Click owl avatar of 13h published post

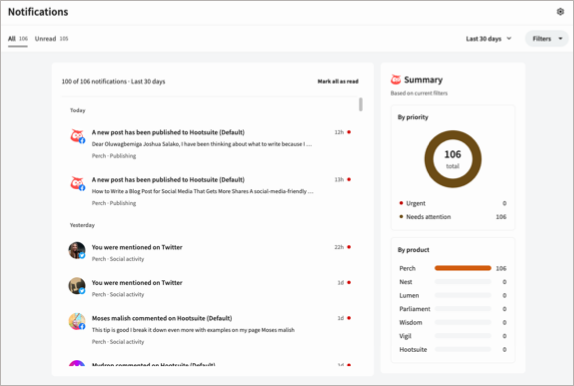[77, 183]
